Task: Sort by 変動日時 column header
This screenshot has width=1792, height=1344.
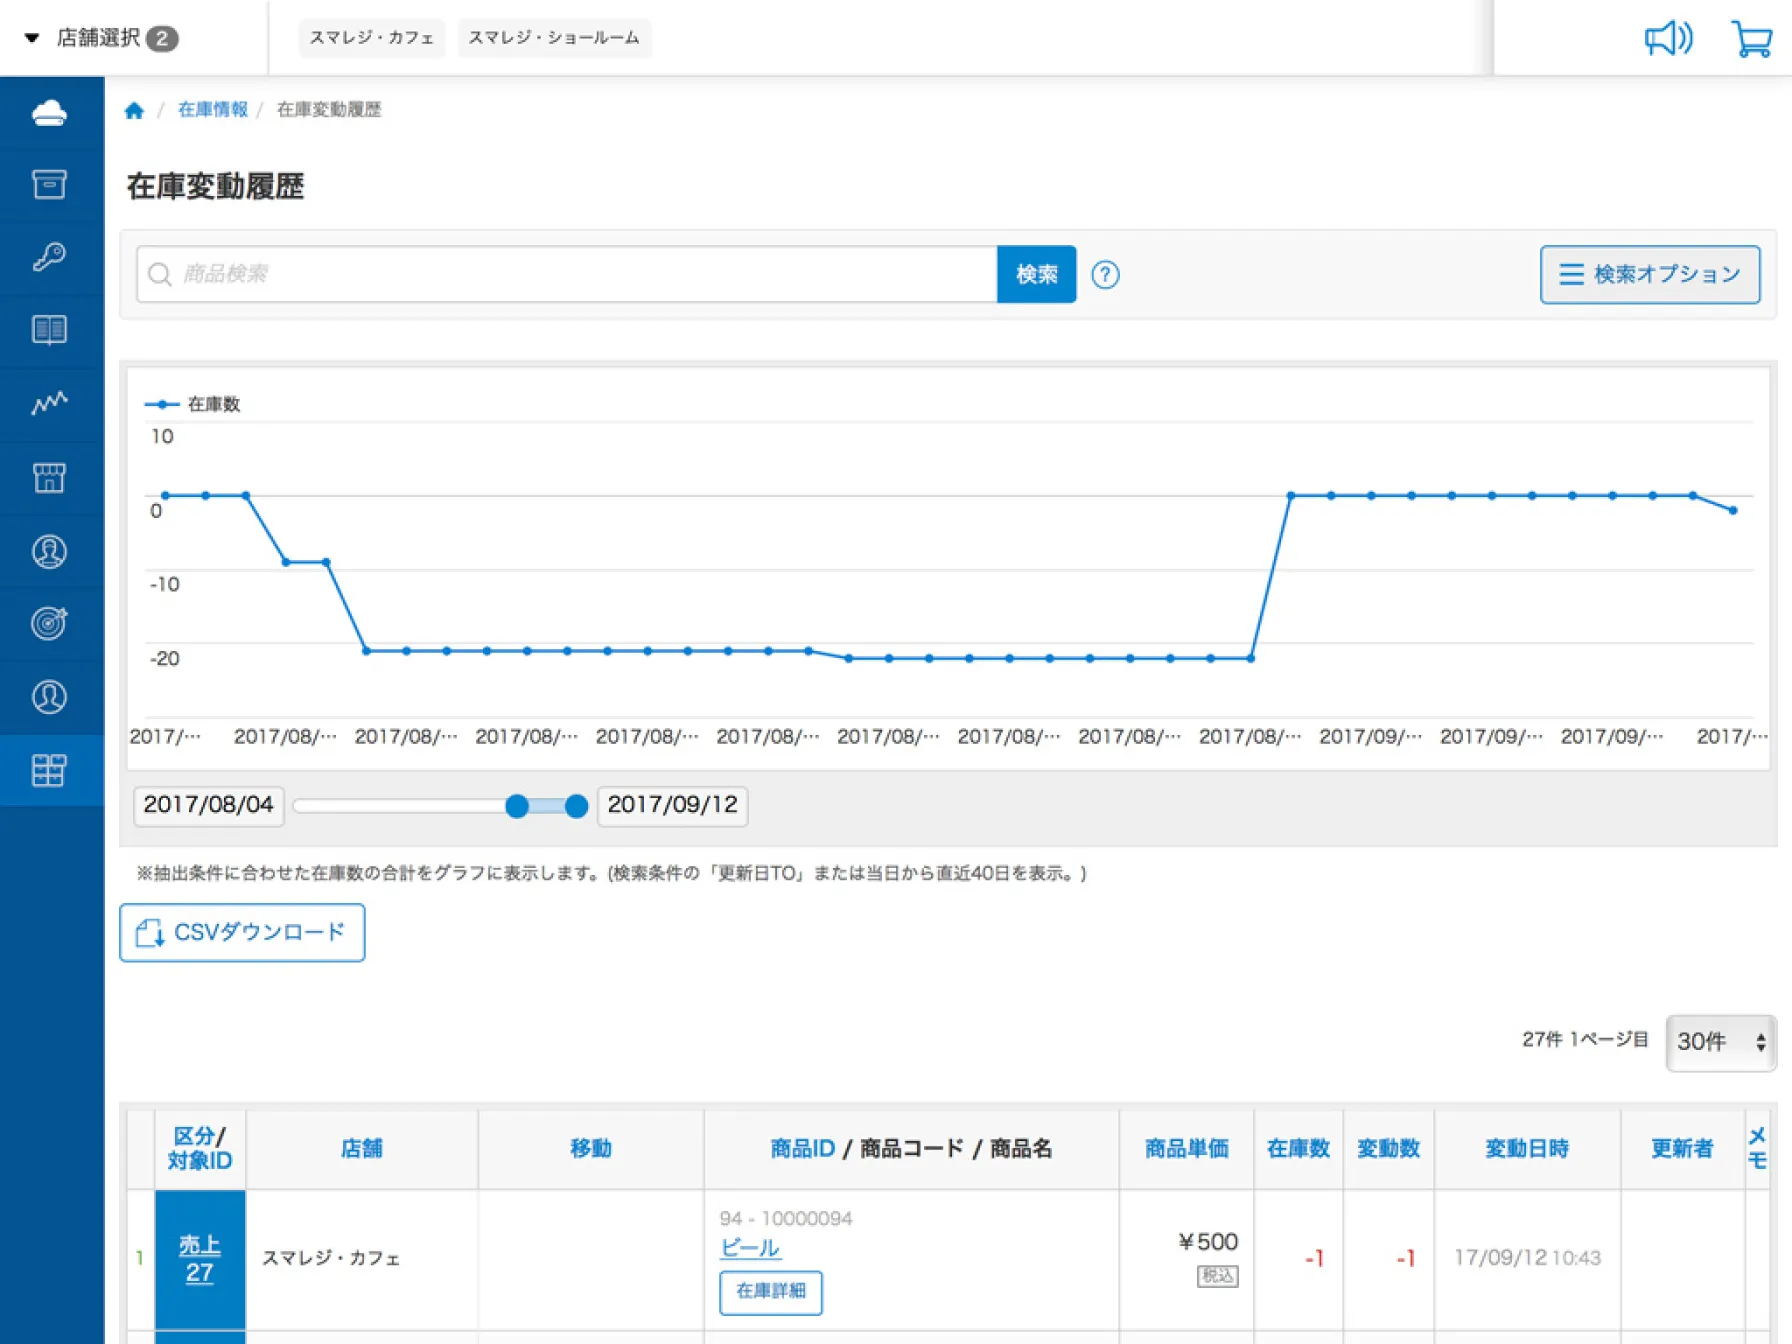Action: [1526, 1148]
